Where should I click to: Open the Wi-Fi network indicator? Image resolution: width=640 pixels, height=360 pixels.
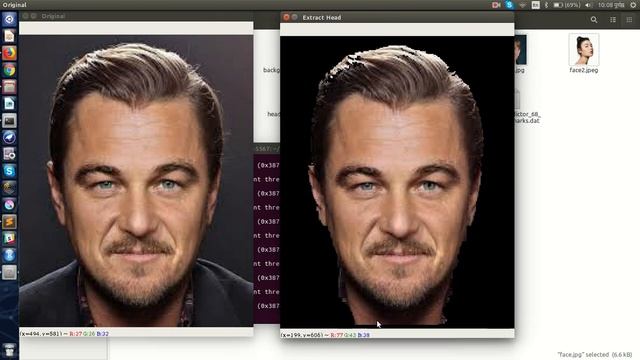(523, 5)
